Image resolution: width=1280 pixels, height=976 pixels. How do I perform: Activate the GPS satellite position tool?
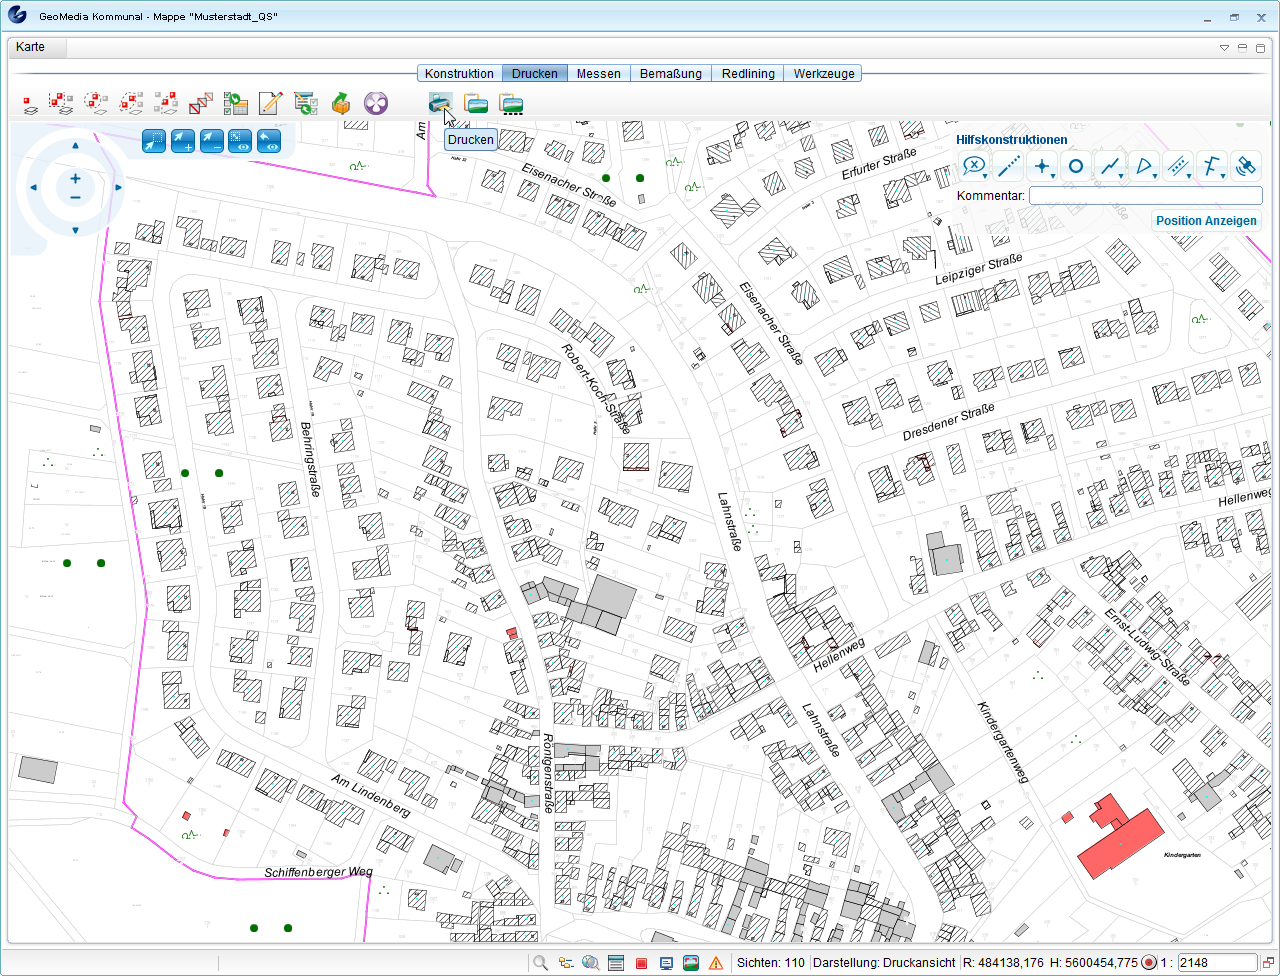(1245, 167)
